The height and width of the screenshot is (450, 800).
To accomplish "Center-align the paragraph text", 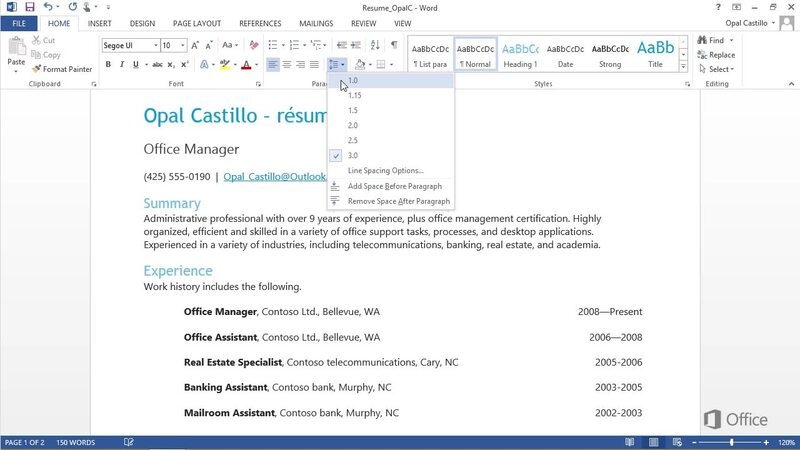I will pyautogui.click(x=287, y=65).
